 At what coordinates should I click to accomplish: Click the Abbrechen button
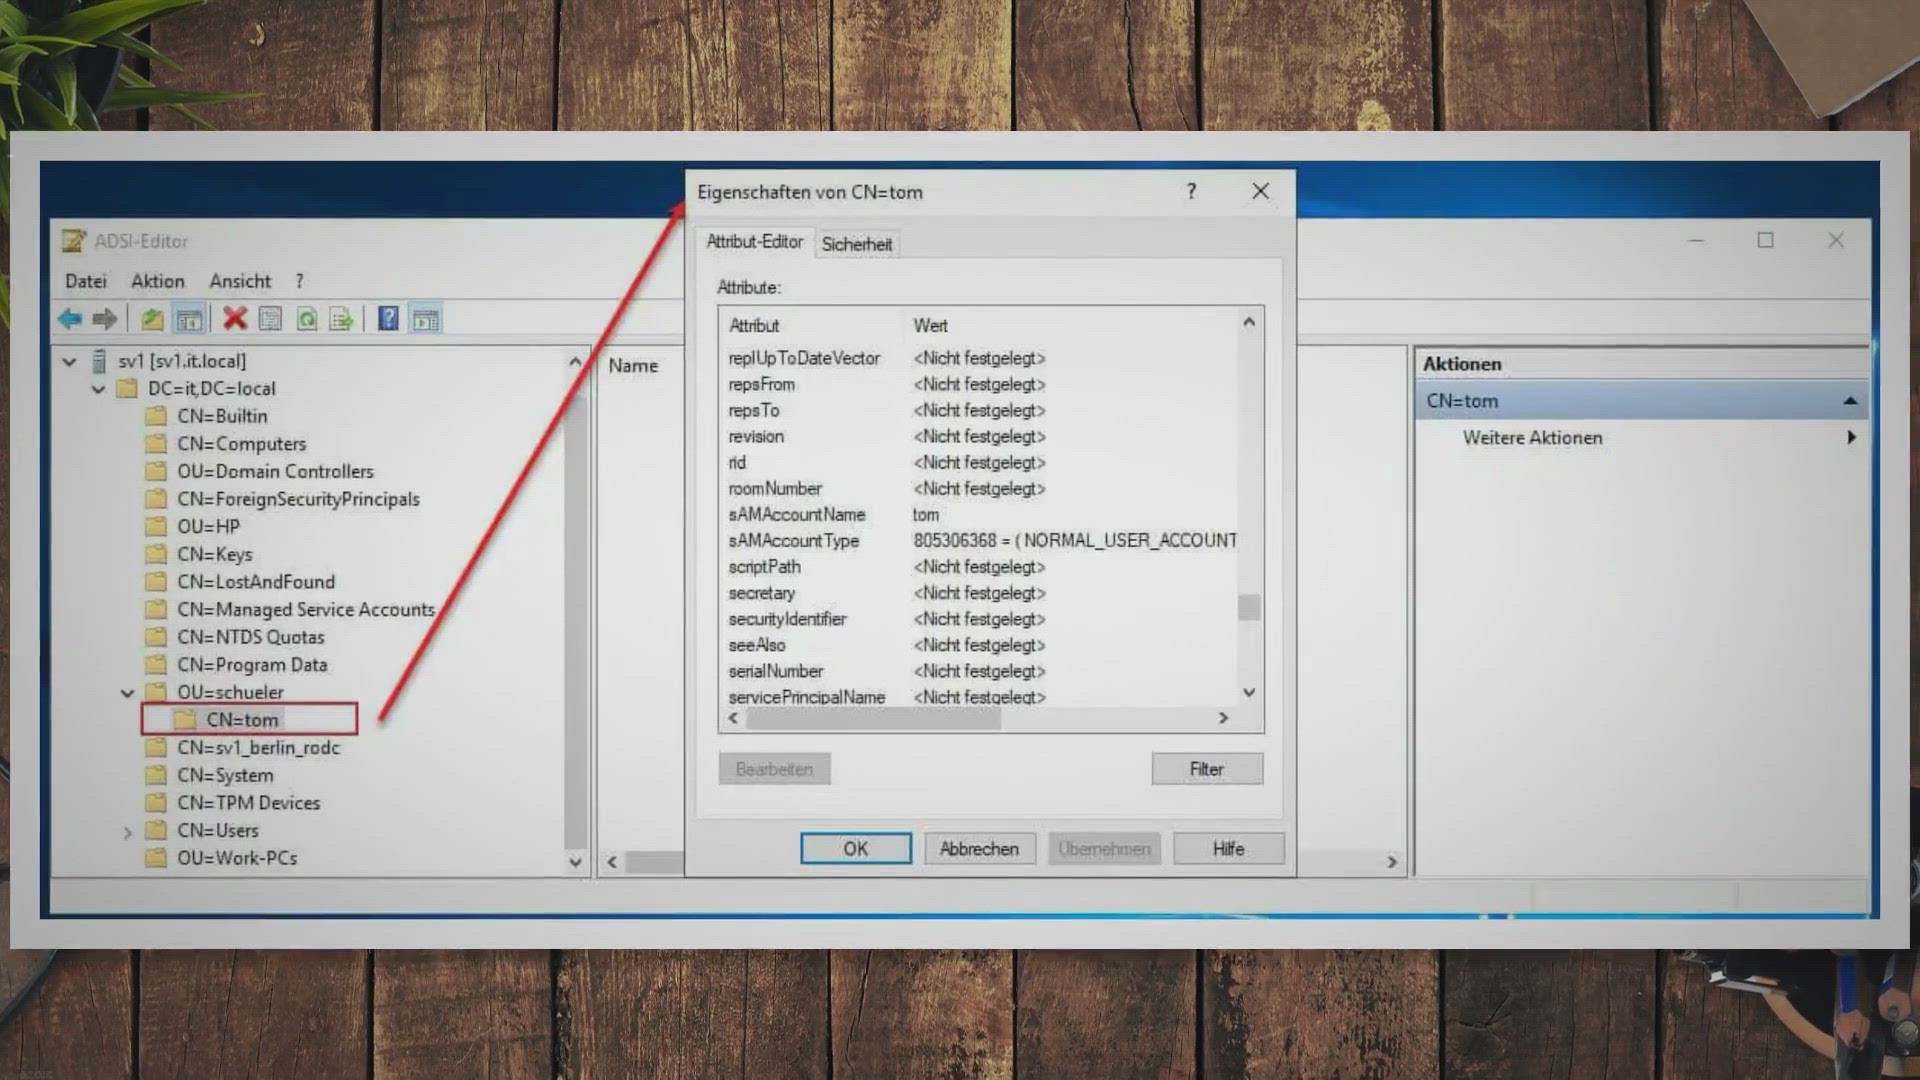pos(979,849)
